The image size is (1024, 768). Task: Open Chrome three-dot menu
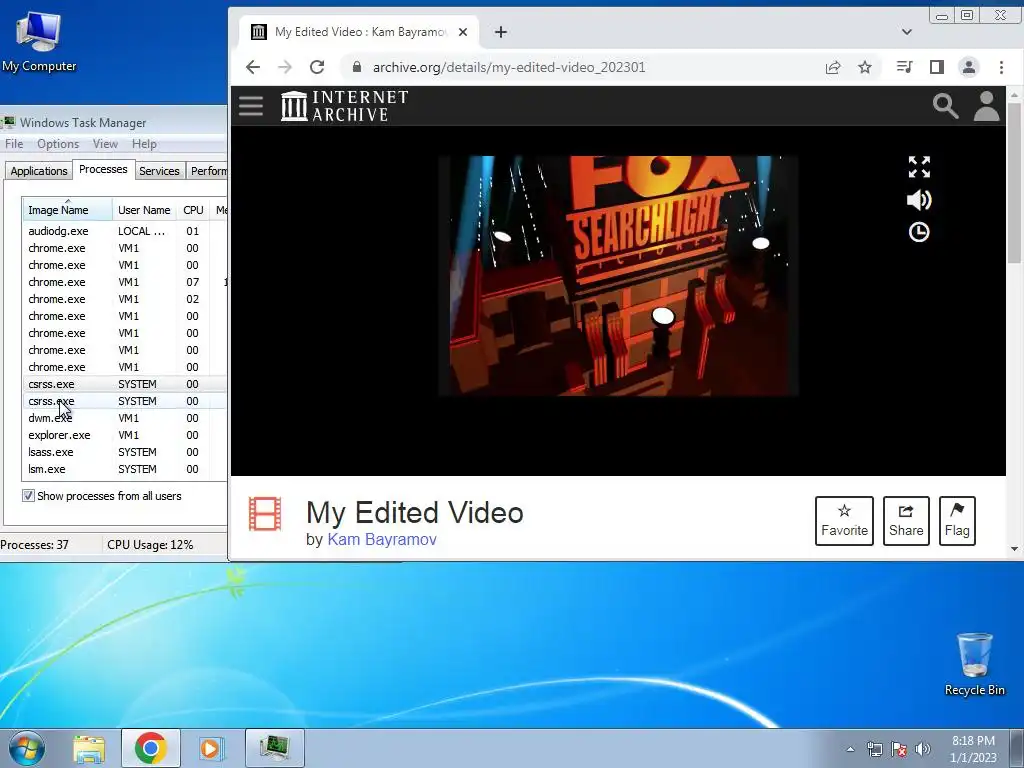[1001, 67]
